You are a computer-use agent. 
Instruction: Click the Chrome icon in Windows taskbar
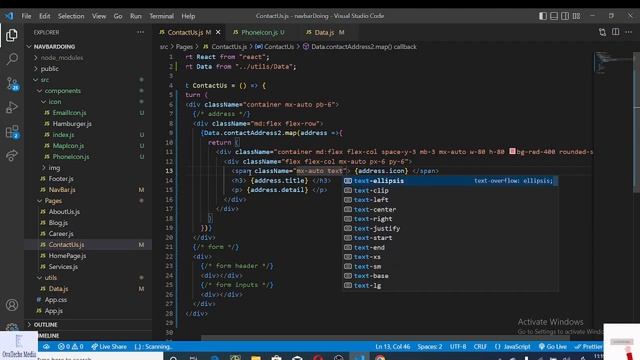coord(380,357)
